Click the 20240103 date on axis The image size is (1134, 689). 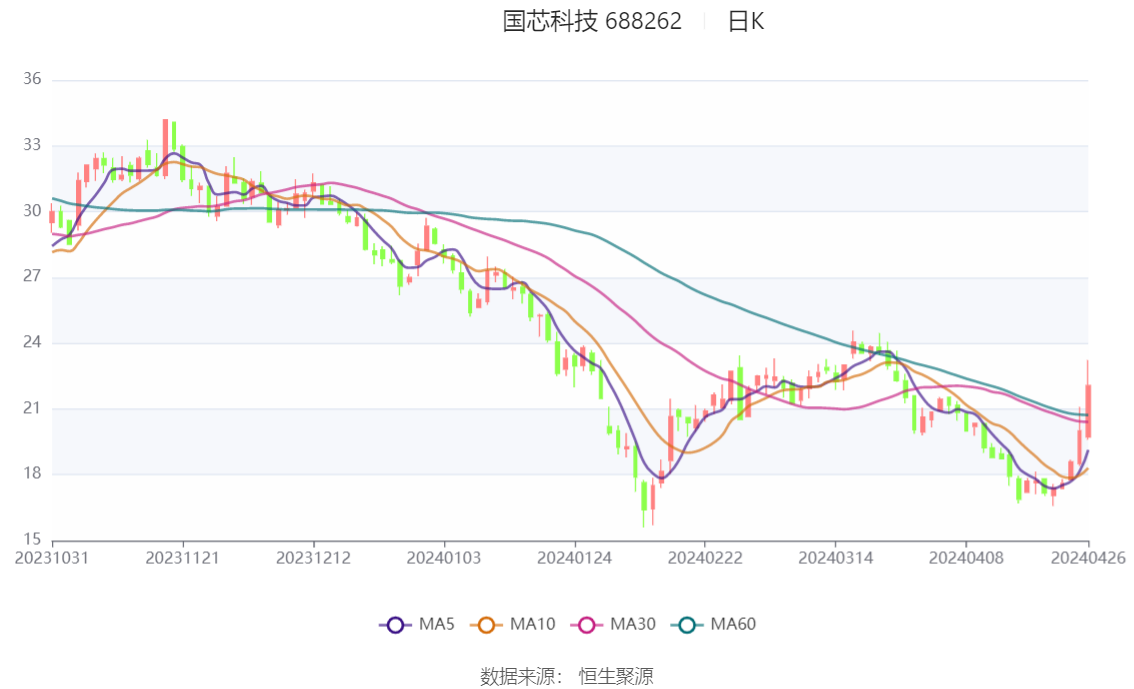point(443,558)
